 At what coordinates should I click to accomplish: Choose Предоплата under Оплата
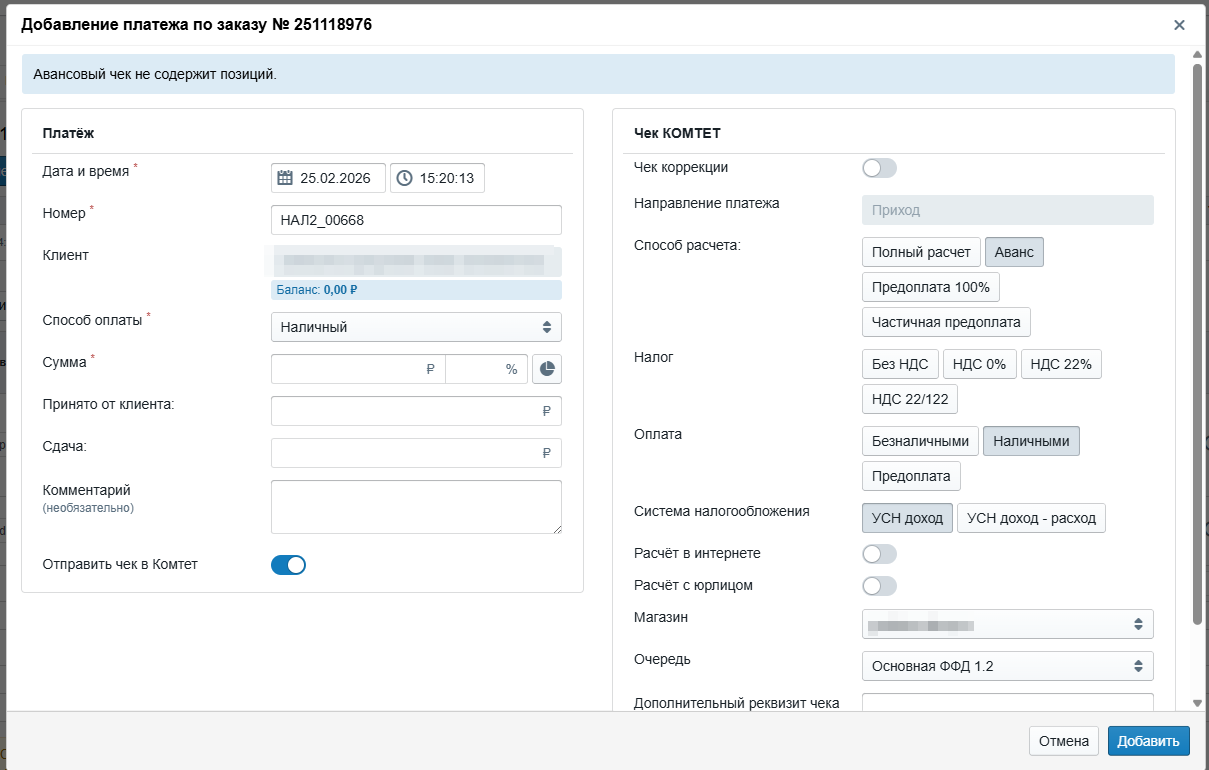911,476
